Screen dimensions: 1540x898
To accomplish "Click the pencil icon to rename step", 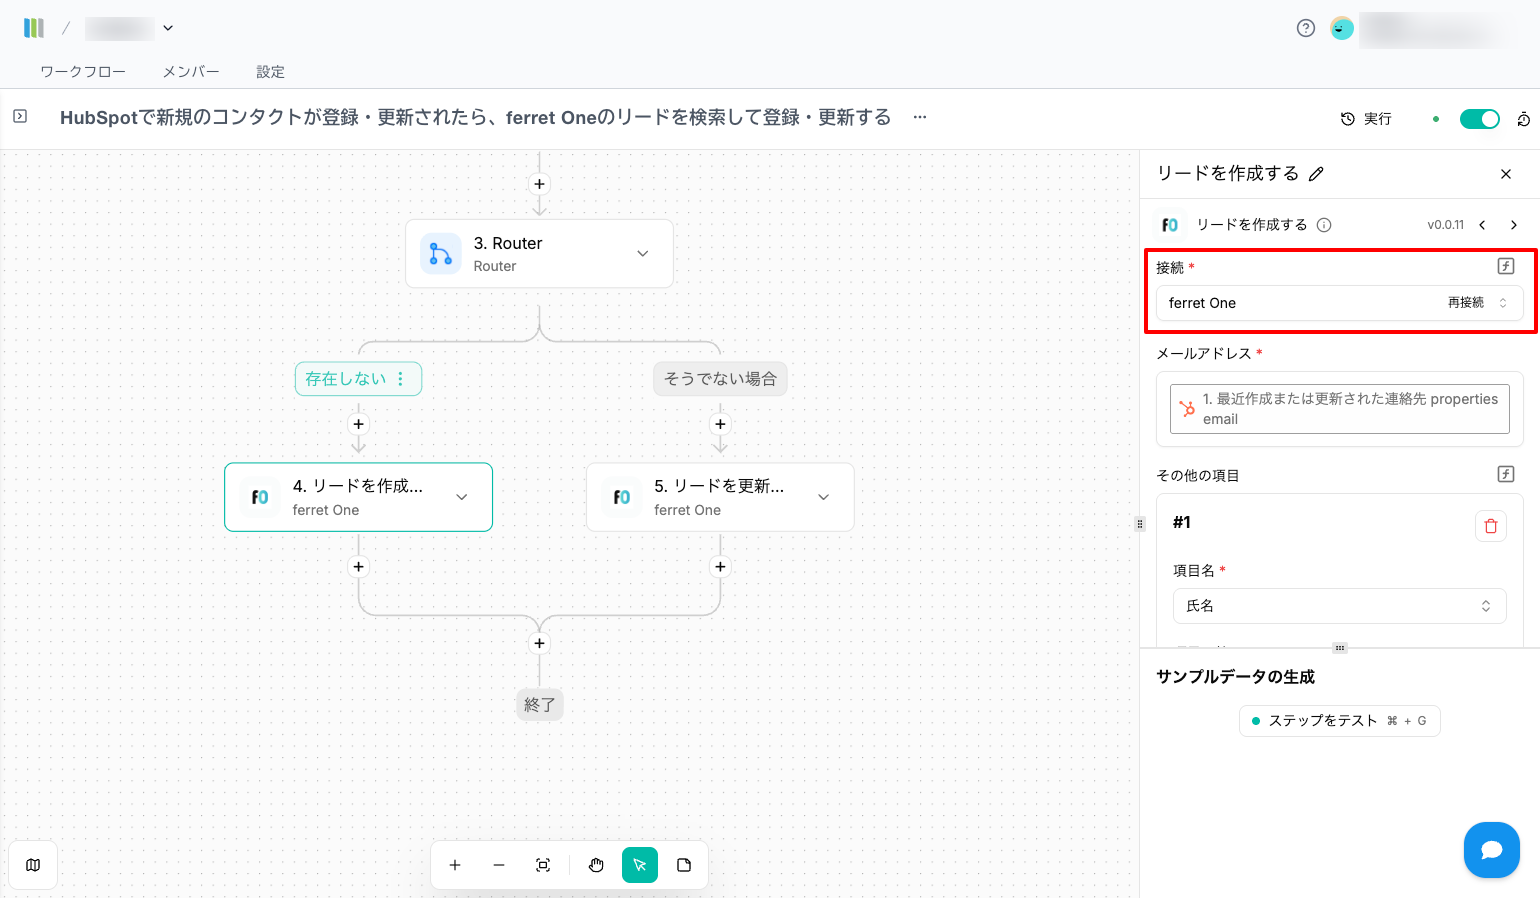I will point(1316,174).
